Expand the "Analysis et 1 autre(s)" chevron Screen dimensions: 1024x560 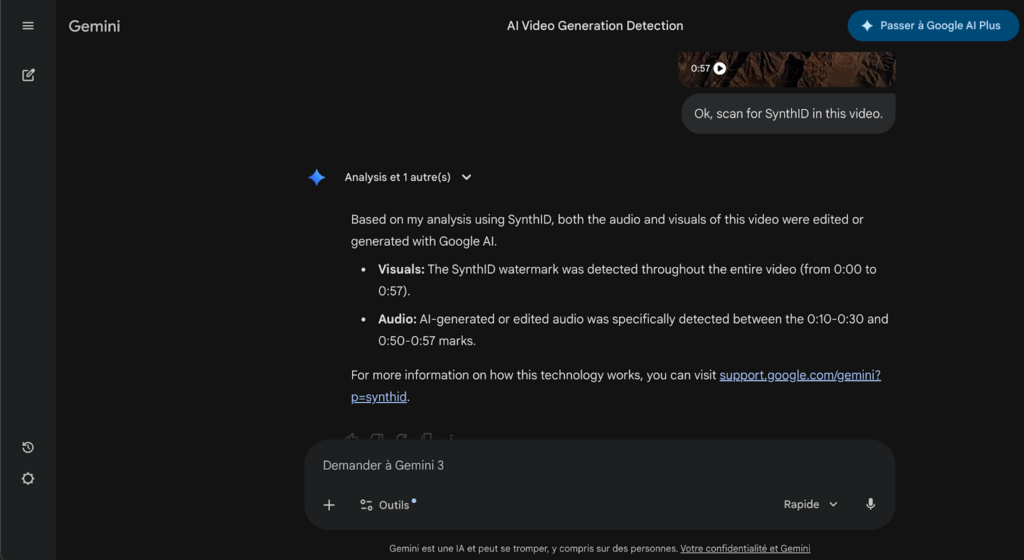point(467,177)
